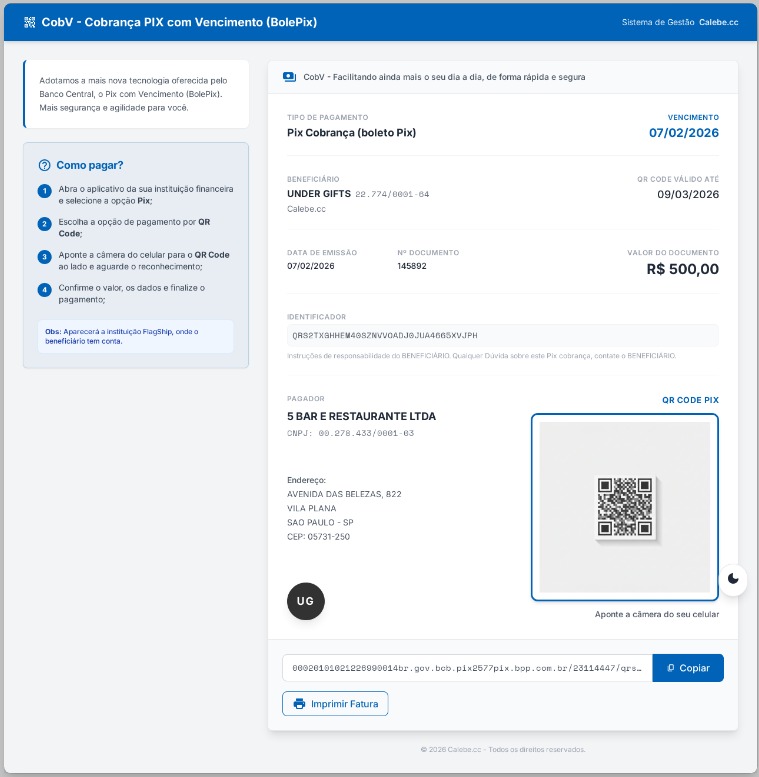Click the question mark icon beside Como pagar
Image resolution: width=759 pixels, height=777 pixels.
coord(44,165)
